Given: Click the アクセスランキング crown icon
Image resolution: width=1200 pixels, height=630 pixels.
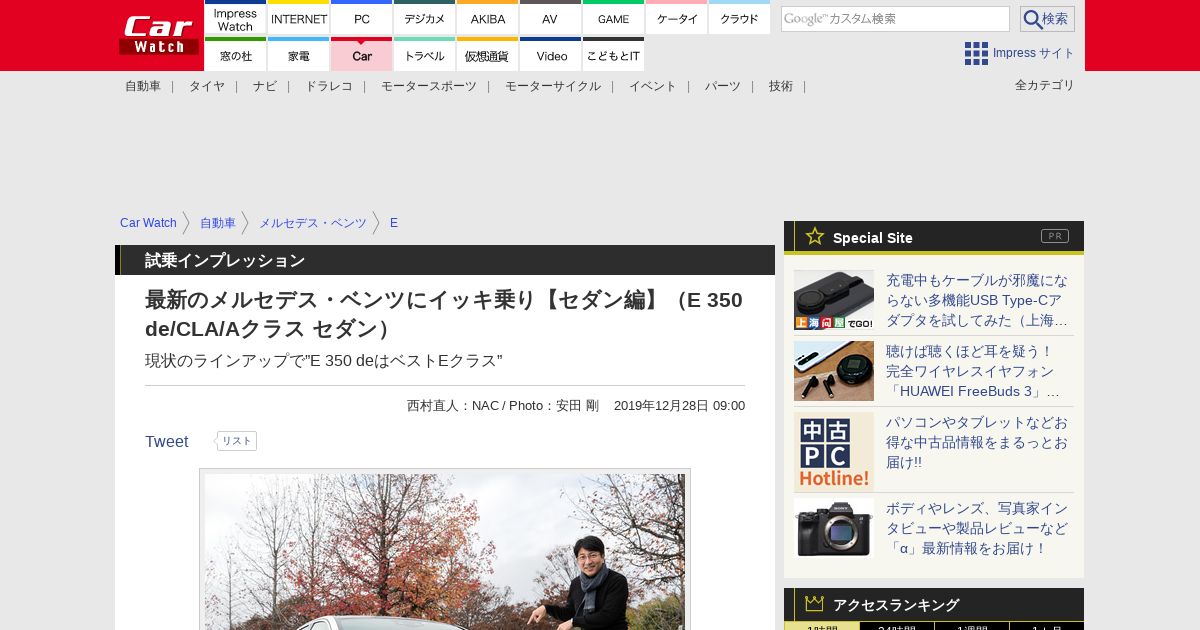Looking at the screenshot, I should point(815,604).
